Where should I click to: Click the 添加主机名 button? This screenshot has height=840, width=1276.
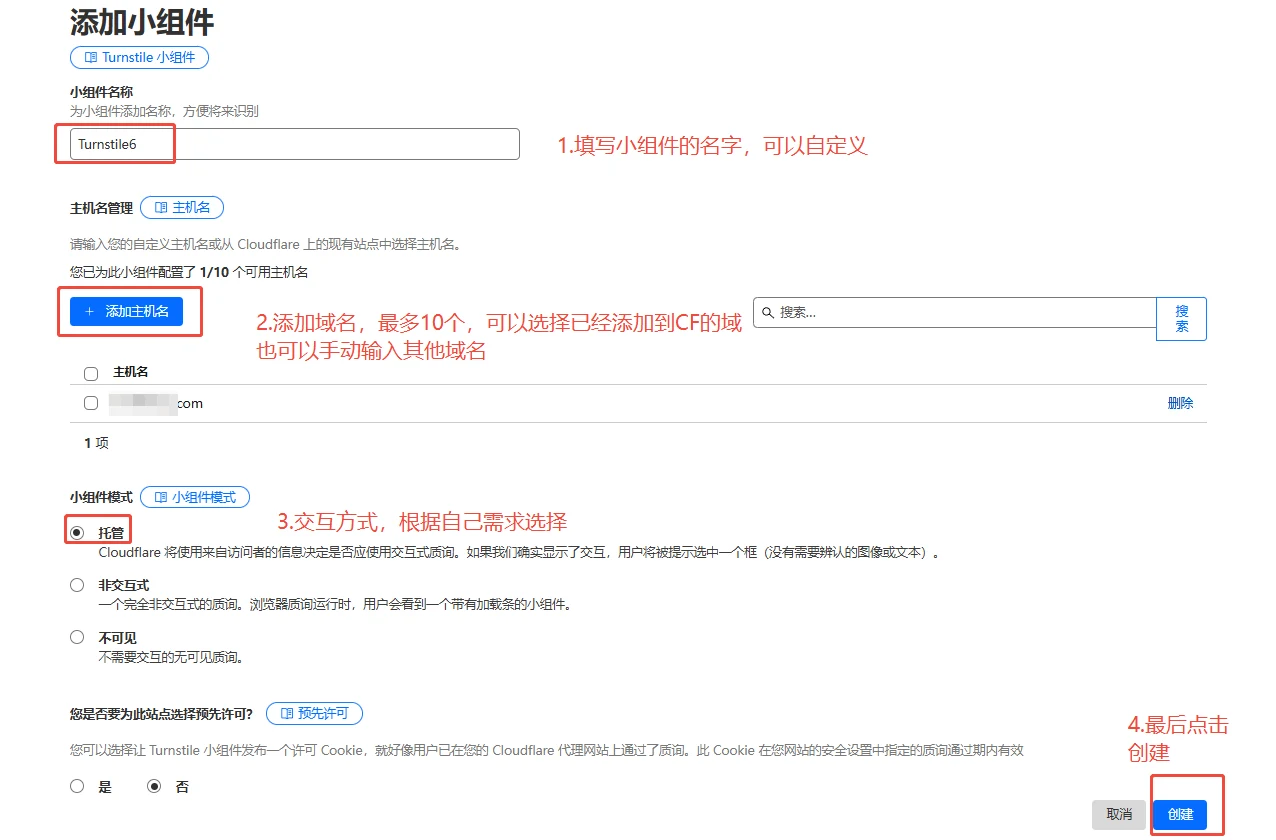[126, 311]
